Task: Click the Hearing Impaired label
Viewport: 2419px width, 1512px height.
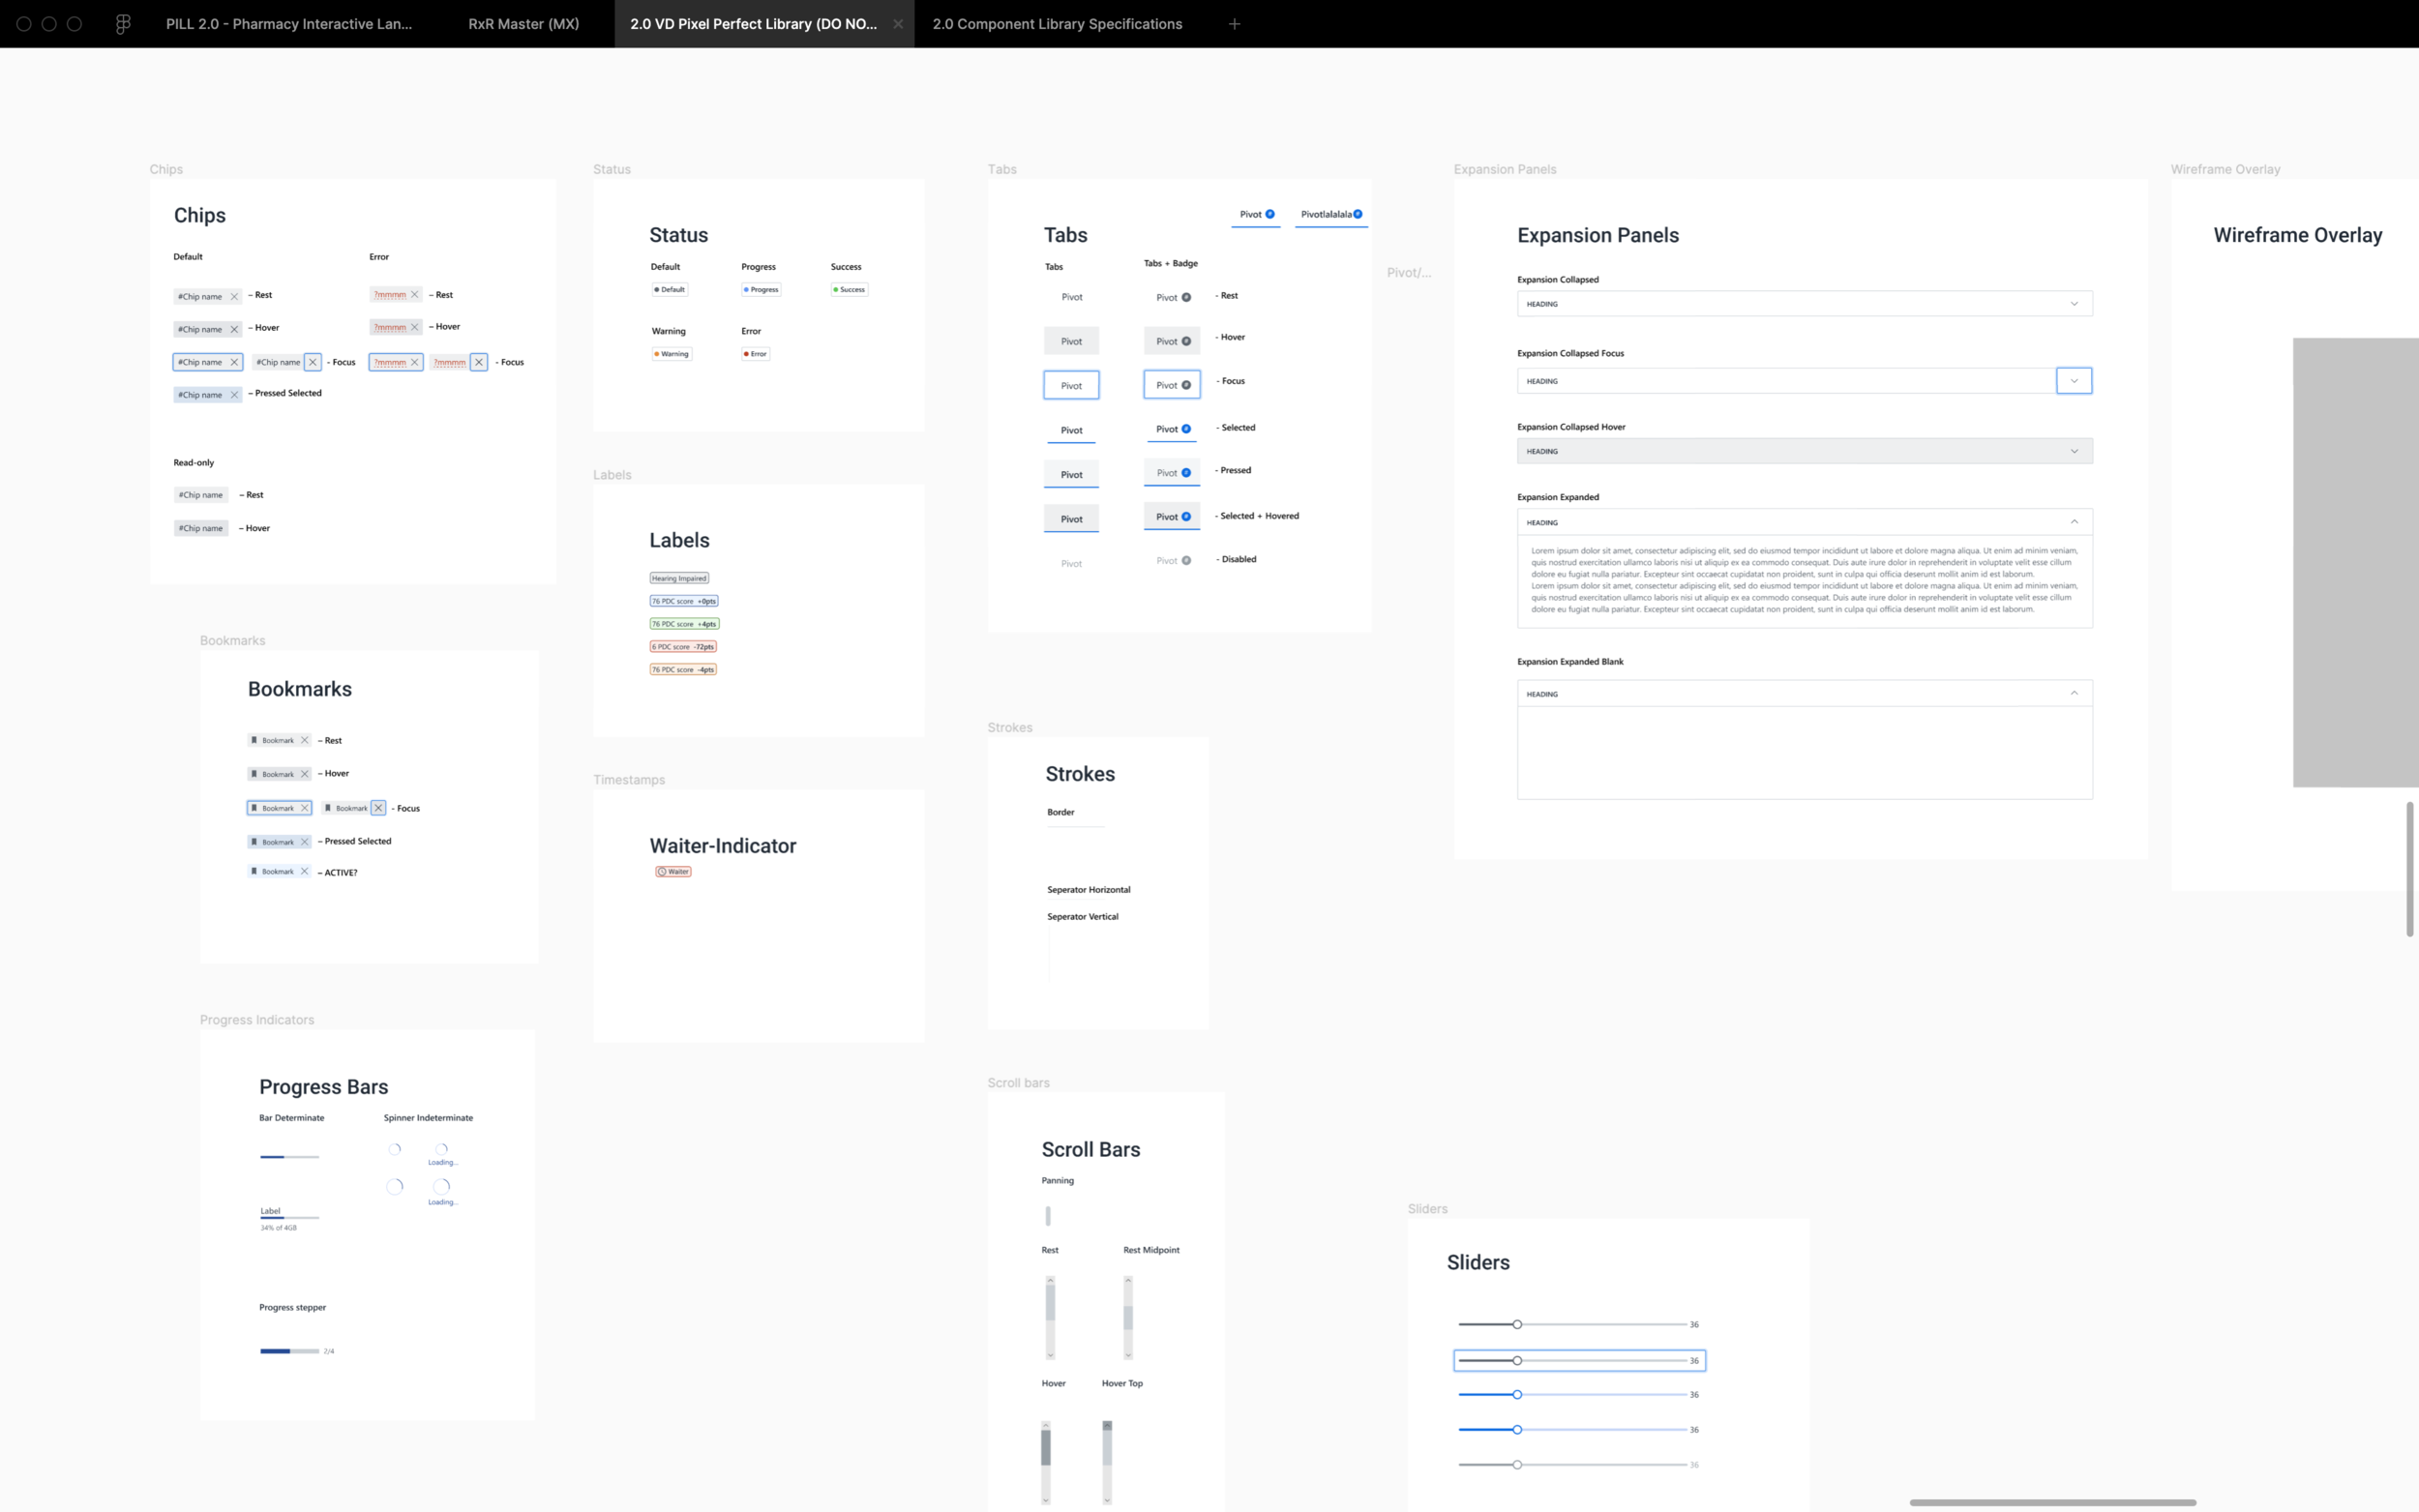Action: [x=679, y=578]
